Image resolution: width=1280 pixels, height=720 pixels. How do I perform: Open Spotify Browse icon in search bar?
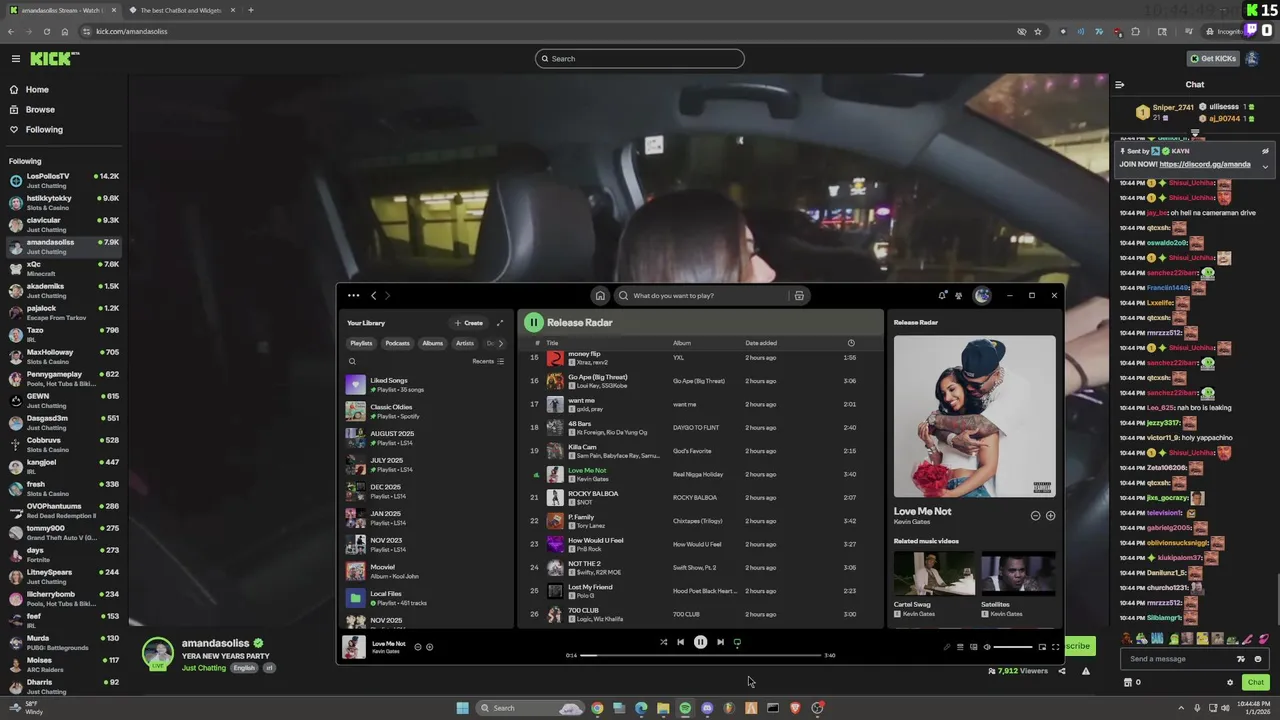tap(799, 295)
